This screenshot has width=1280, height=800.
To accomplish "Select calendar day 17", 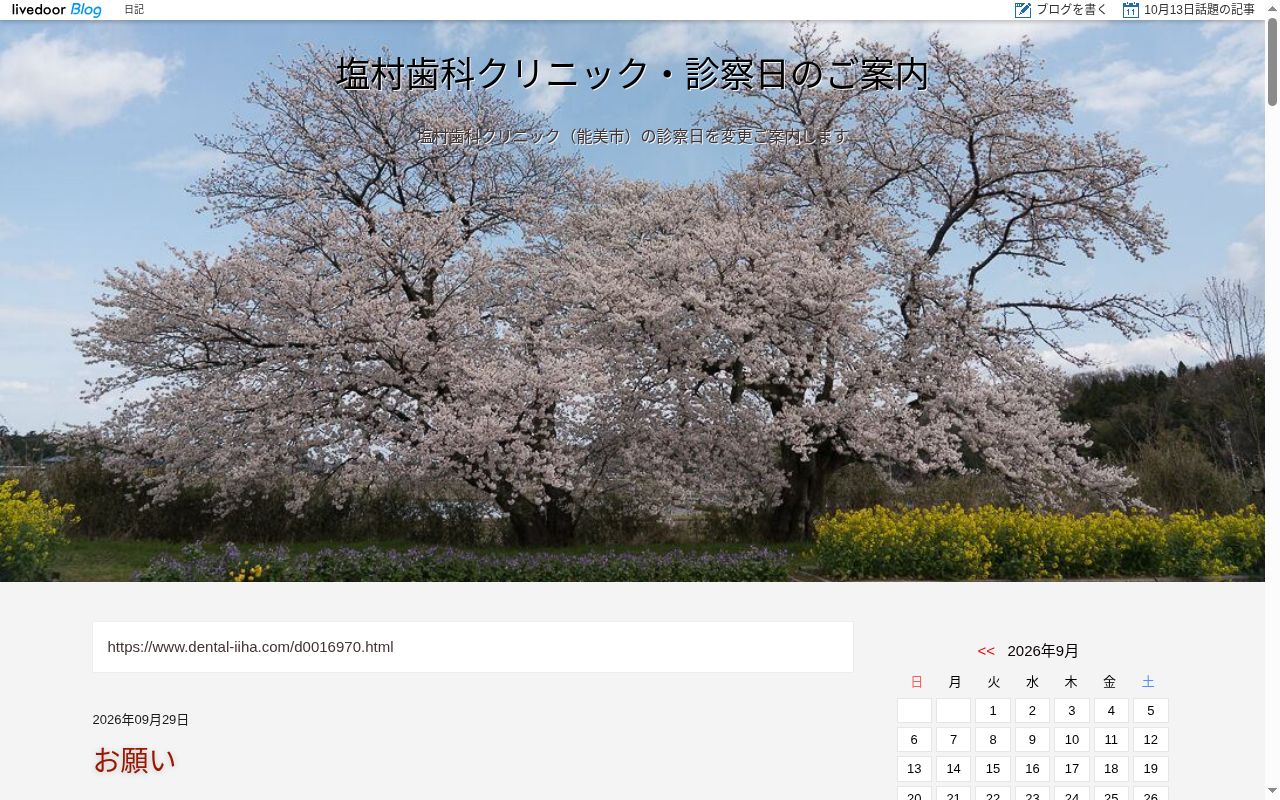I will [1072, 769].
